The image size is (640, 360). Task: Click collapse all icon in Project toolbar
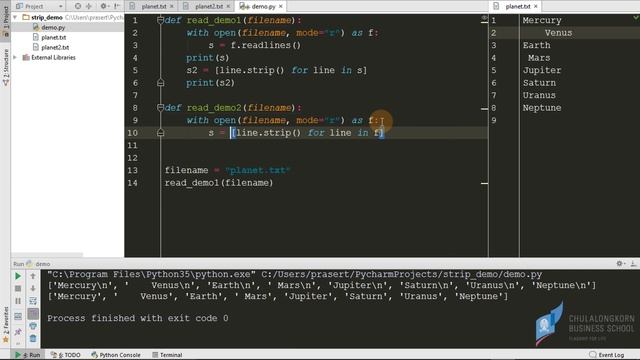coord(89,6)
